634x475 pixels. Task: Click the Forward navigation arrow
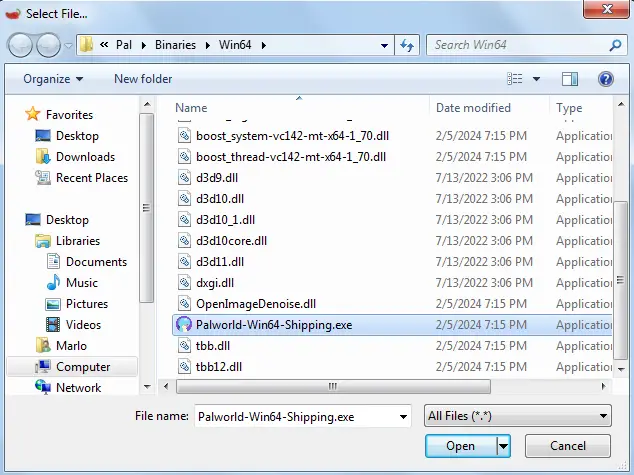[48, 45]
